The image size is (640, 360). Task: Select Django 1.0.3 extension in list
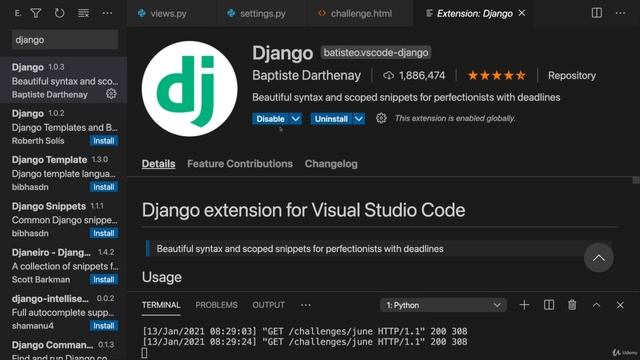pos(63,80)
